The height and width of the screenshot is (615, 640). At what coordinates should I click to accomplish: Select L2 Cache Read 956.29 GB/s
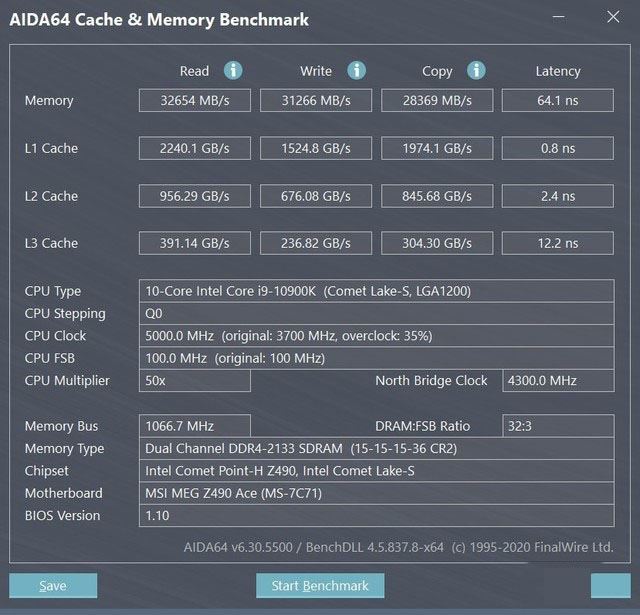(195, 196)
